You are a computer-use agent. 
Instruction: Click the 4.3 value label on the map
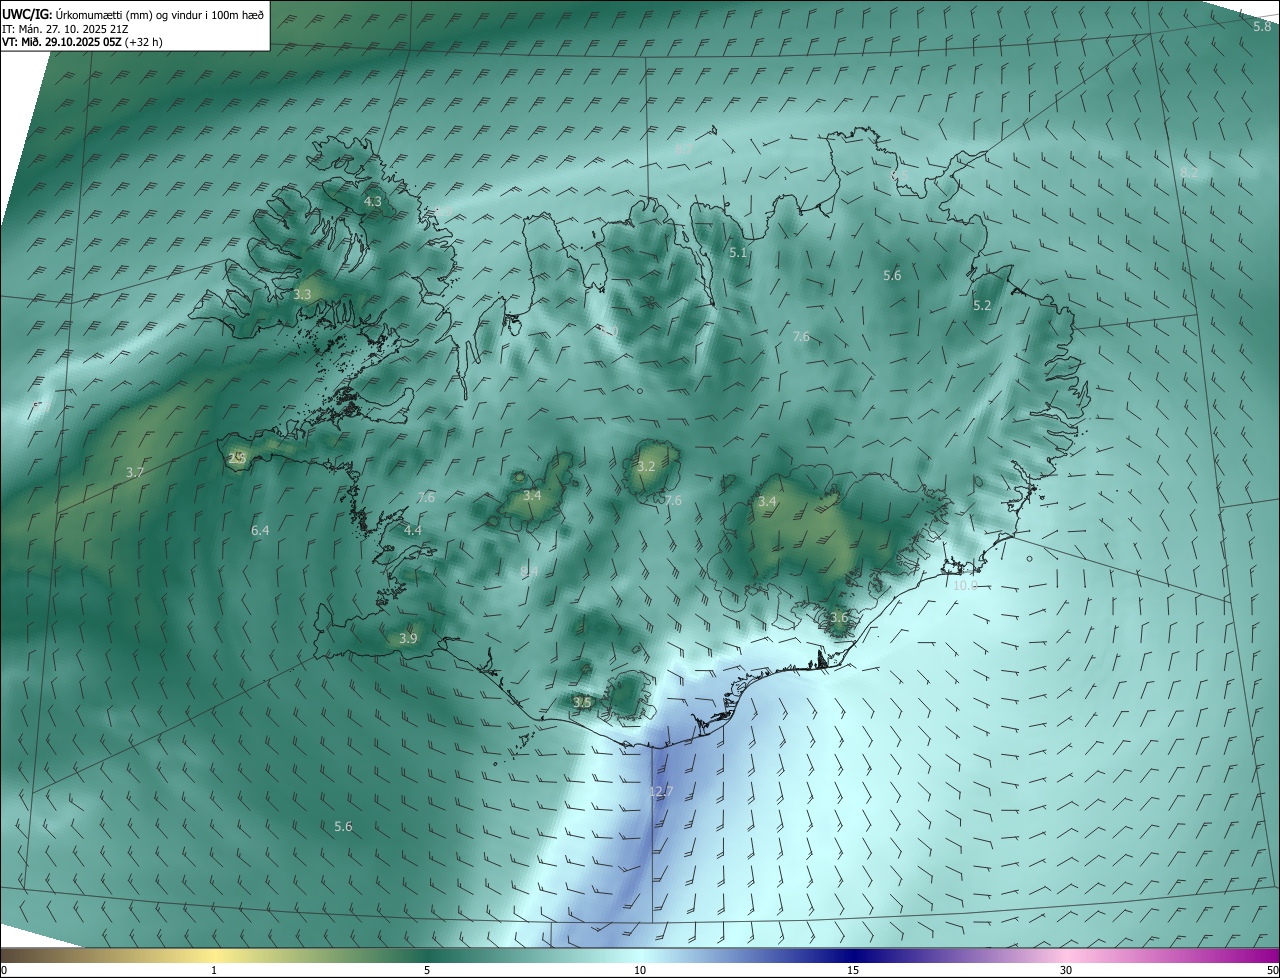pyautogui.click(x=372, y=202)
